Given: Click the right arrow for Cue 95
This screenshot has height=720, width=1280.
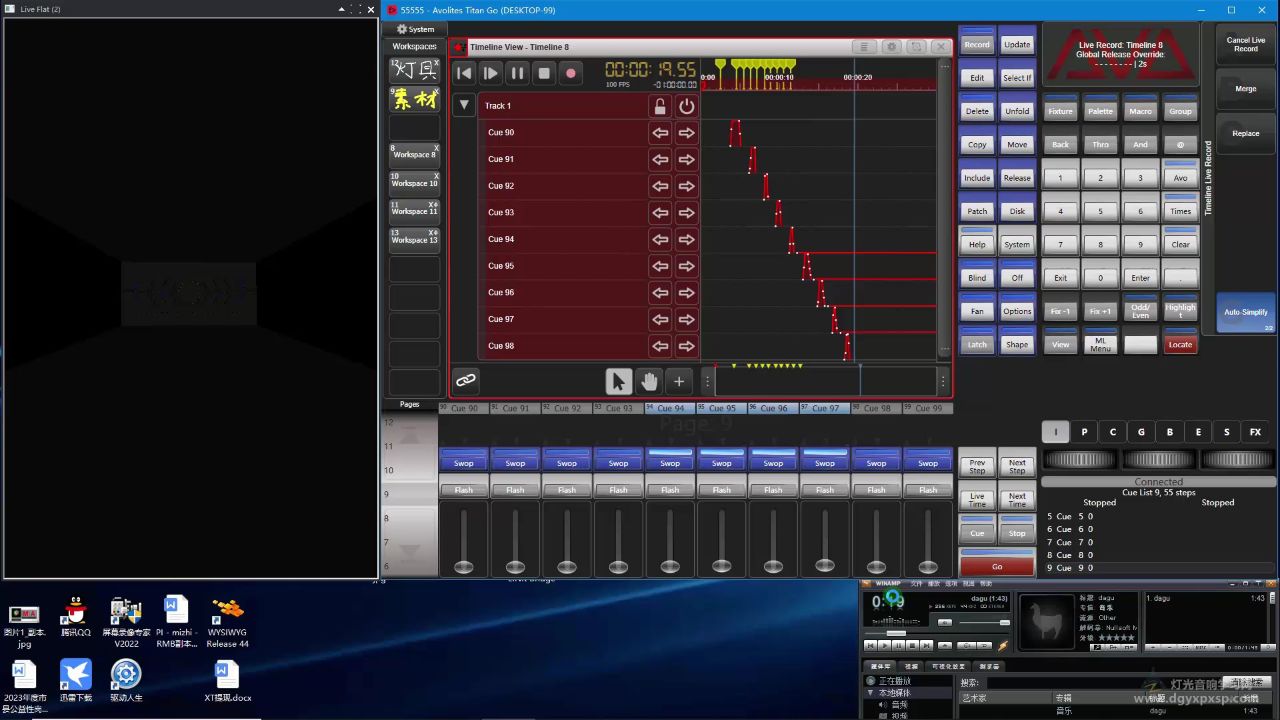Looking at the screenshot, I should [687, 266].
